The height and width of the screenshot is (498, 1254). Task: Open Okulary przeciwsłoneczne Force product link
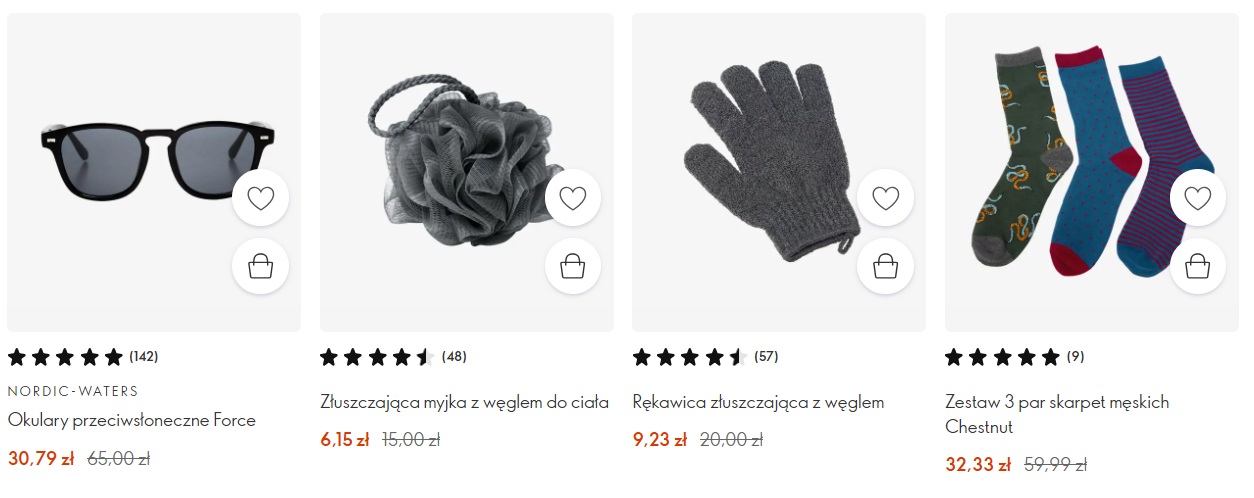(132, 420)
